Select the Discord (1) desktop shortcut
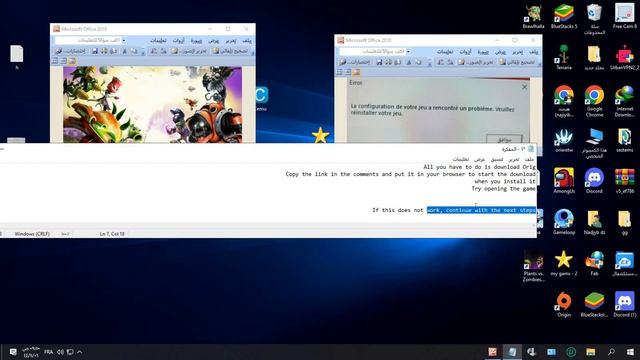 coord(624,304)
